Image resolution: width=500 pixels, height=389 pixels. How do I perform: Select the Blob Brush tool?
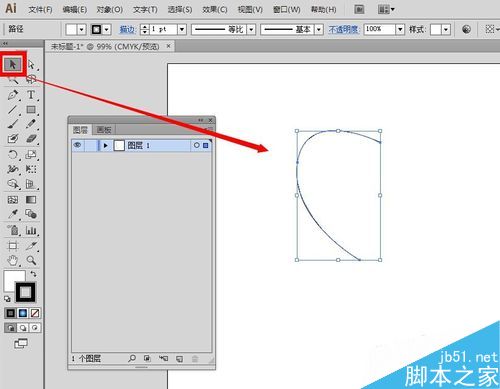13,139
